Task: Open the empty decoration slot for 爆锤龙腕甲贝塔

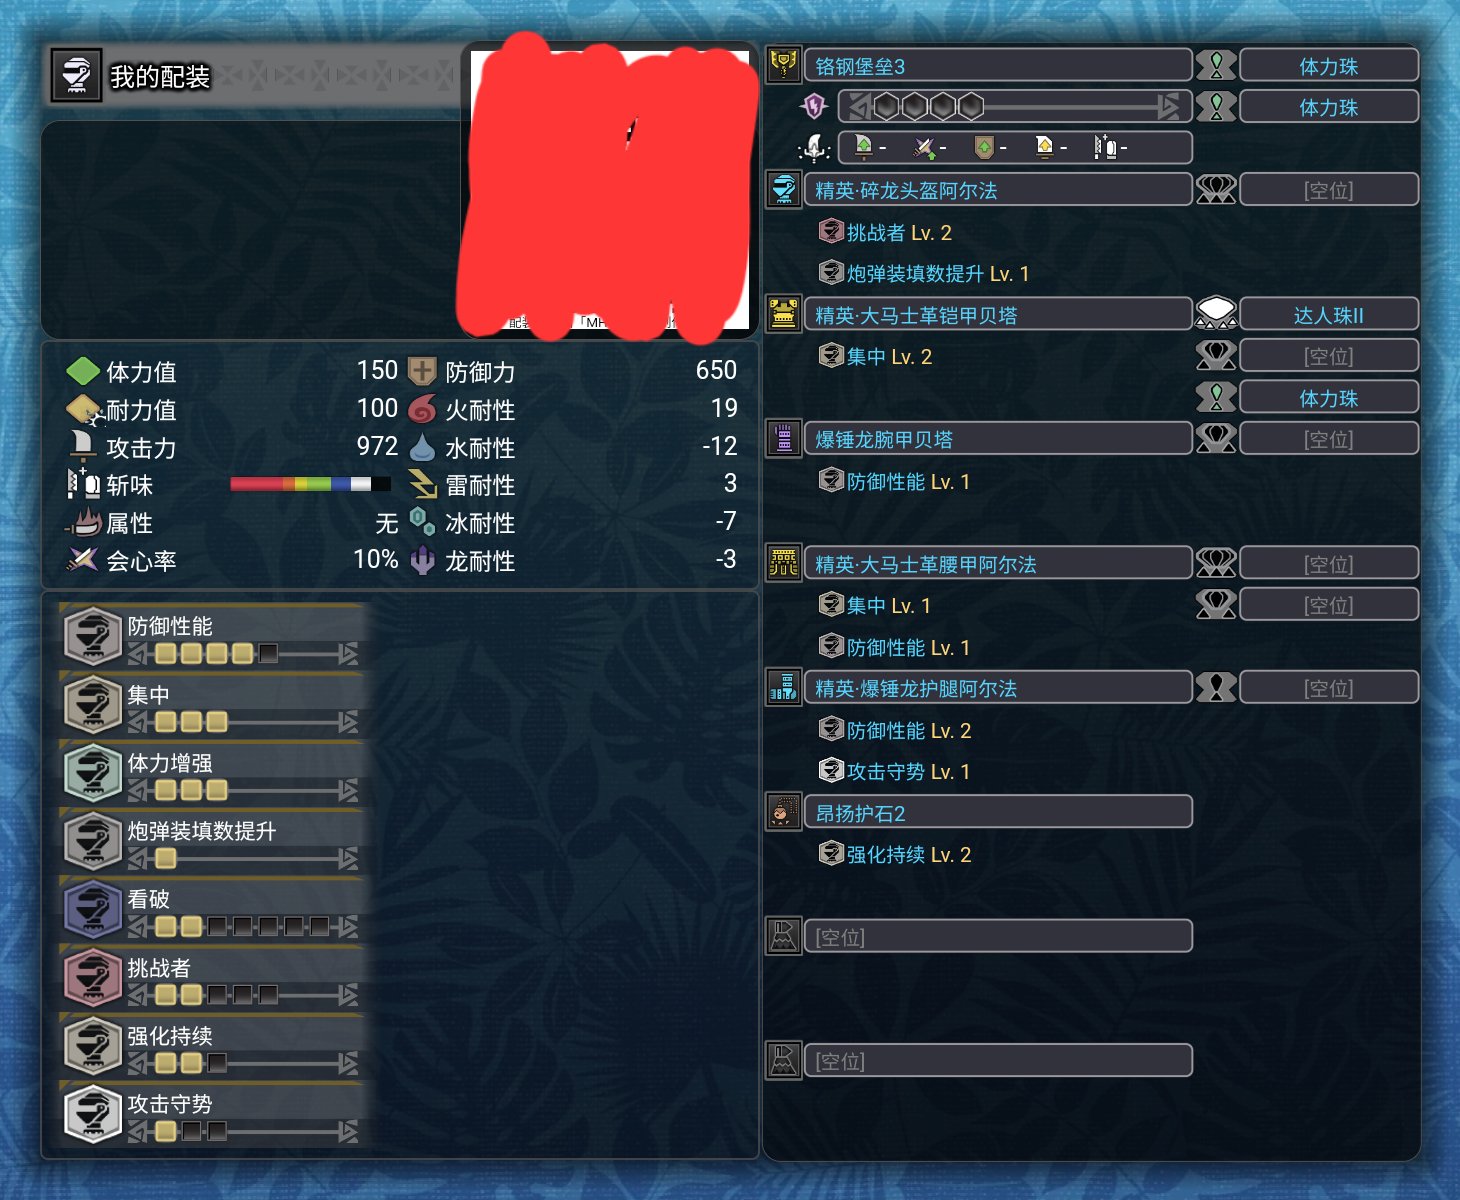Action: [1329, 438]
